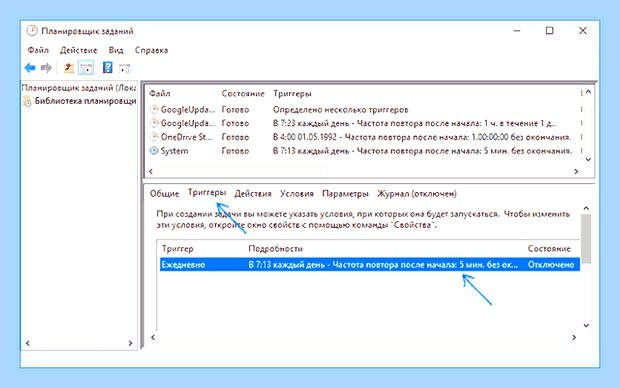Switch to the Триггеры tab

point(207,193)
